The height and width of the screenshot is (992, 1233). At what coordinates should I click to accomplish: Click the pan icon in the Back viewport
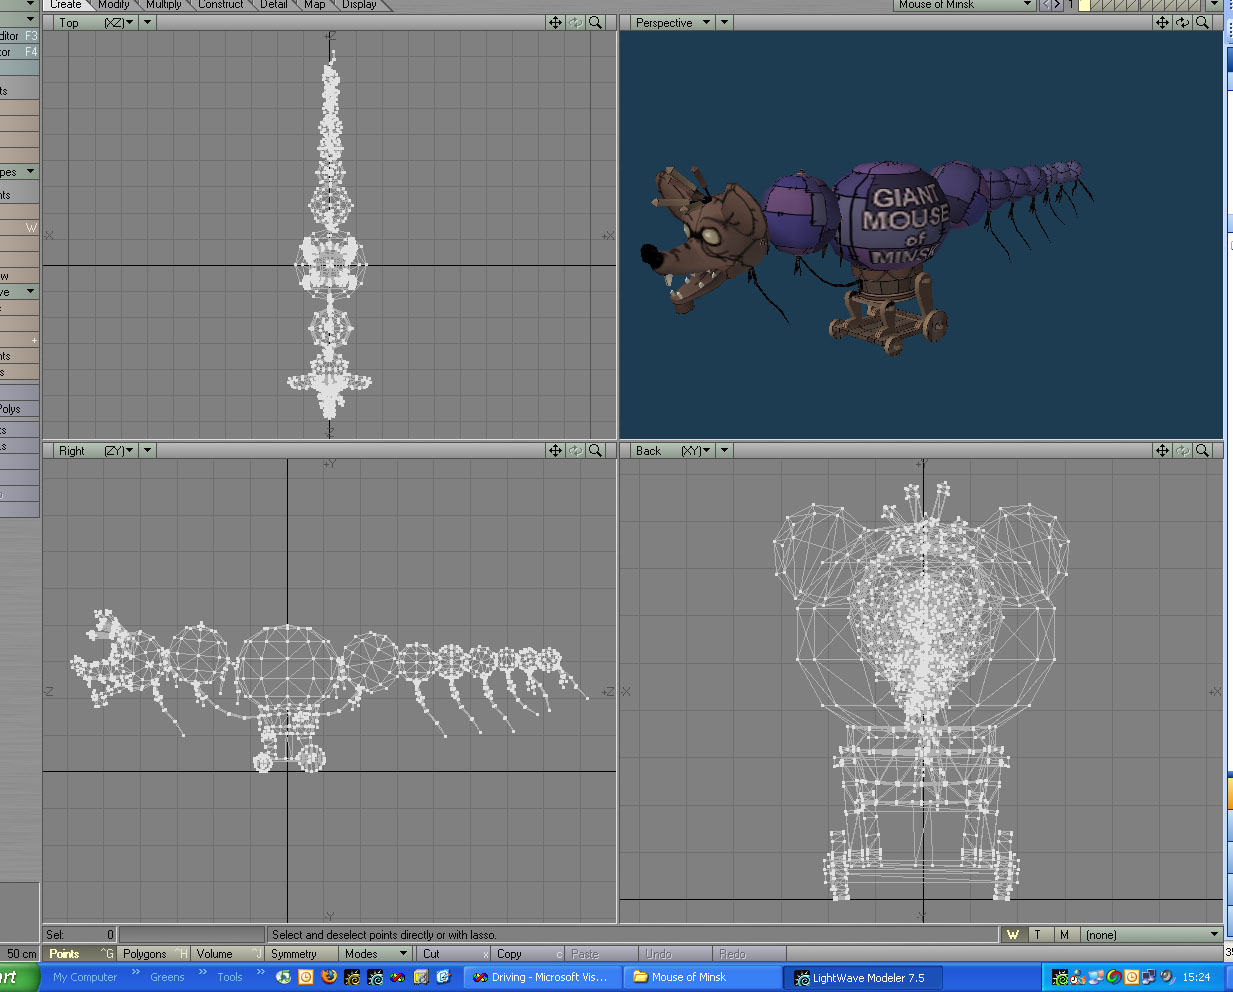[1162, 450]
